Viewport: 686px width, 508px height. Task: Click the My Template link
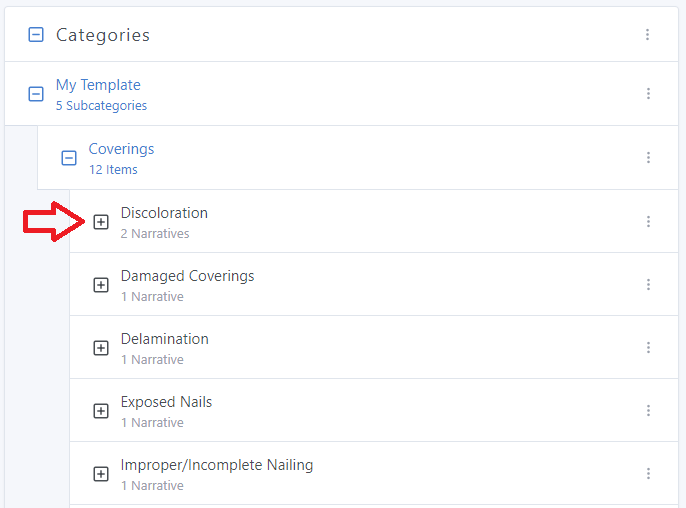pyautogui.click(x=98, y=85)
